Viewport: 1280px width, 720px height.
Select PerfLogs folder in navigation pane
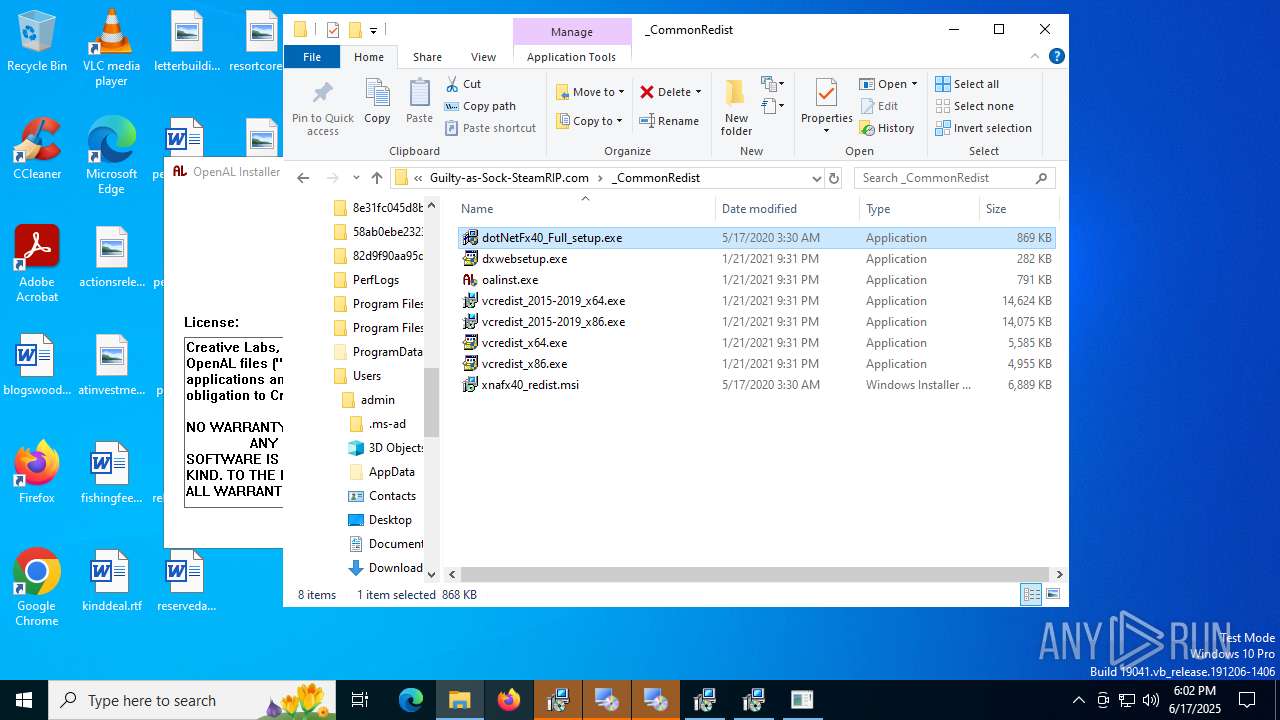376,280
